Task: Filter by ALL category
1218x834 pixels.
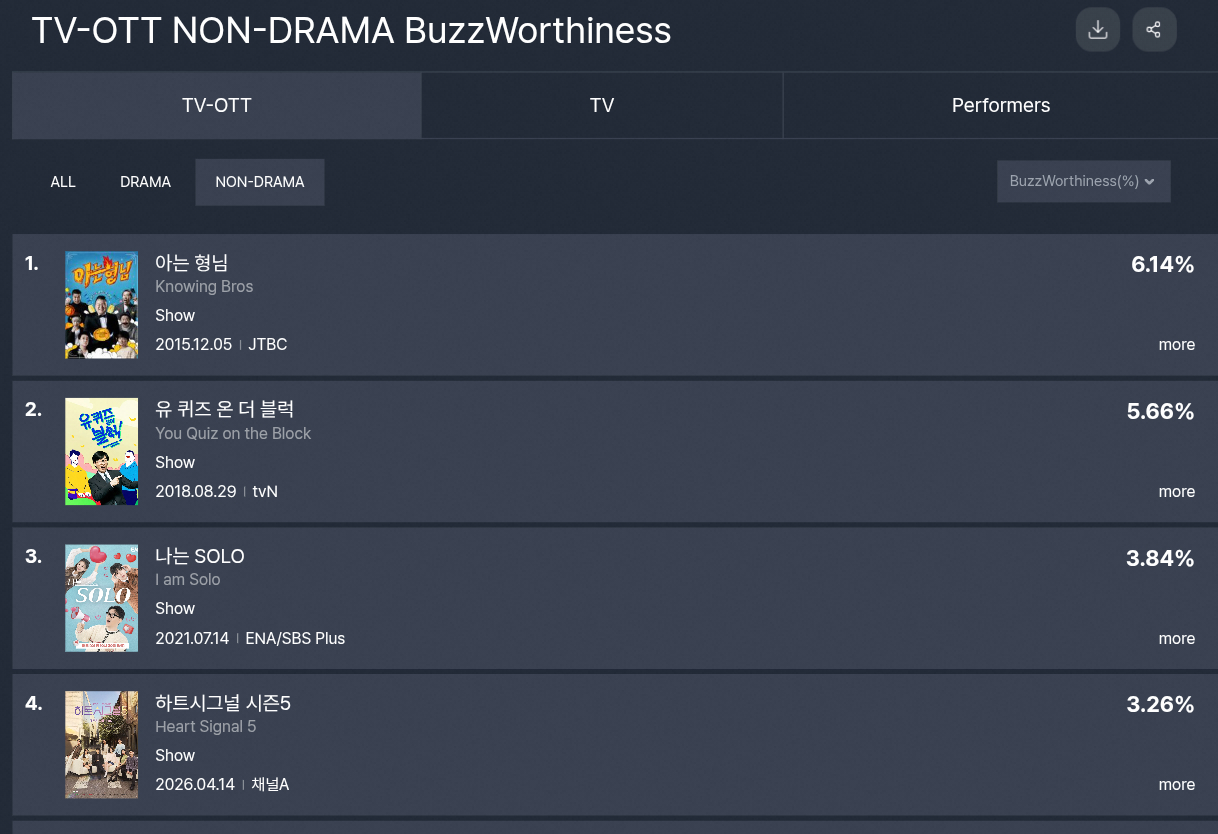Action: pos(63,182)
